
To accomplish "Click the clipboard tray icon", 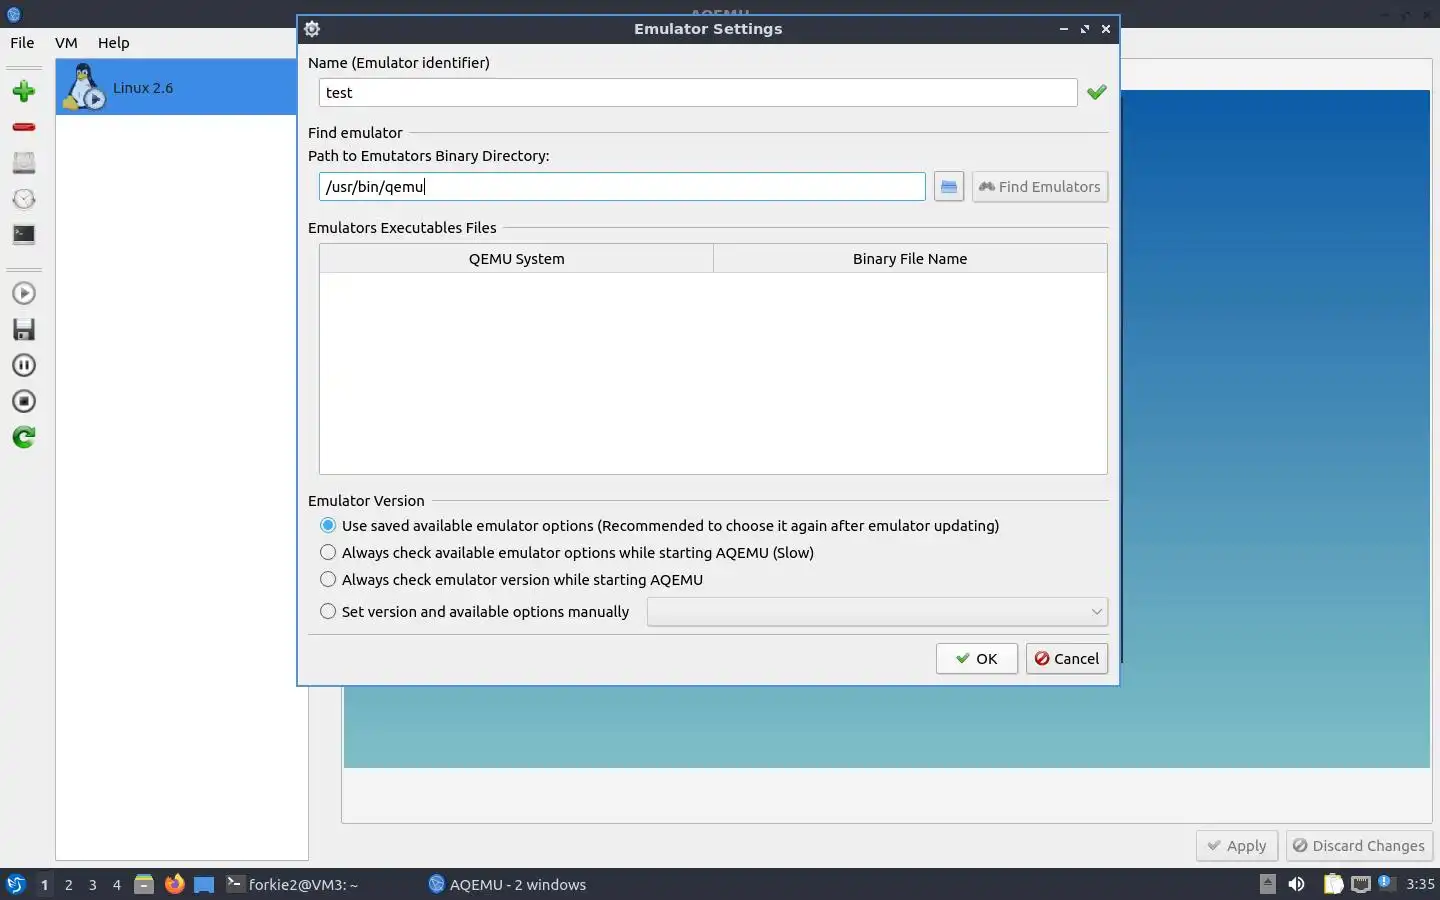I will pos(1333,884).
